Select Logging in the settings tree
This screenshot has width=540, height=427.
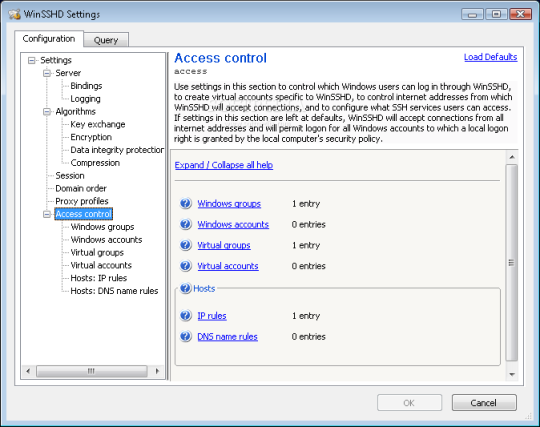coord(85,99)
